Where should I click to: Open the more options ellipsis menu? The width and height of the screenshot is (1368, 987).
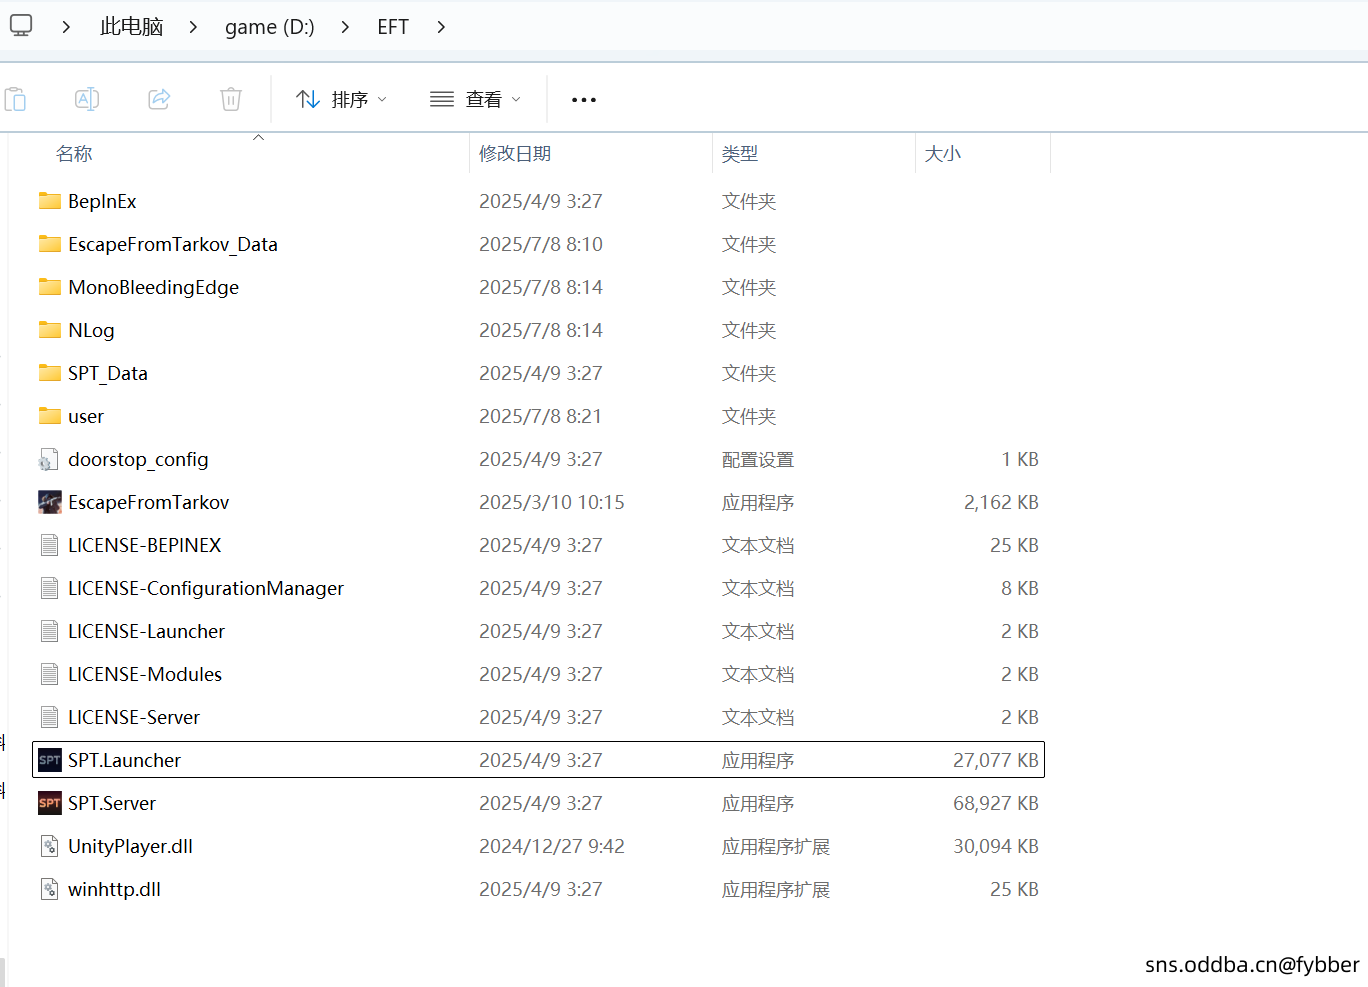[584, 100]
